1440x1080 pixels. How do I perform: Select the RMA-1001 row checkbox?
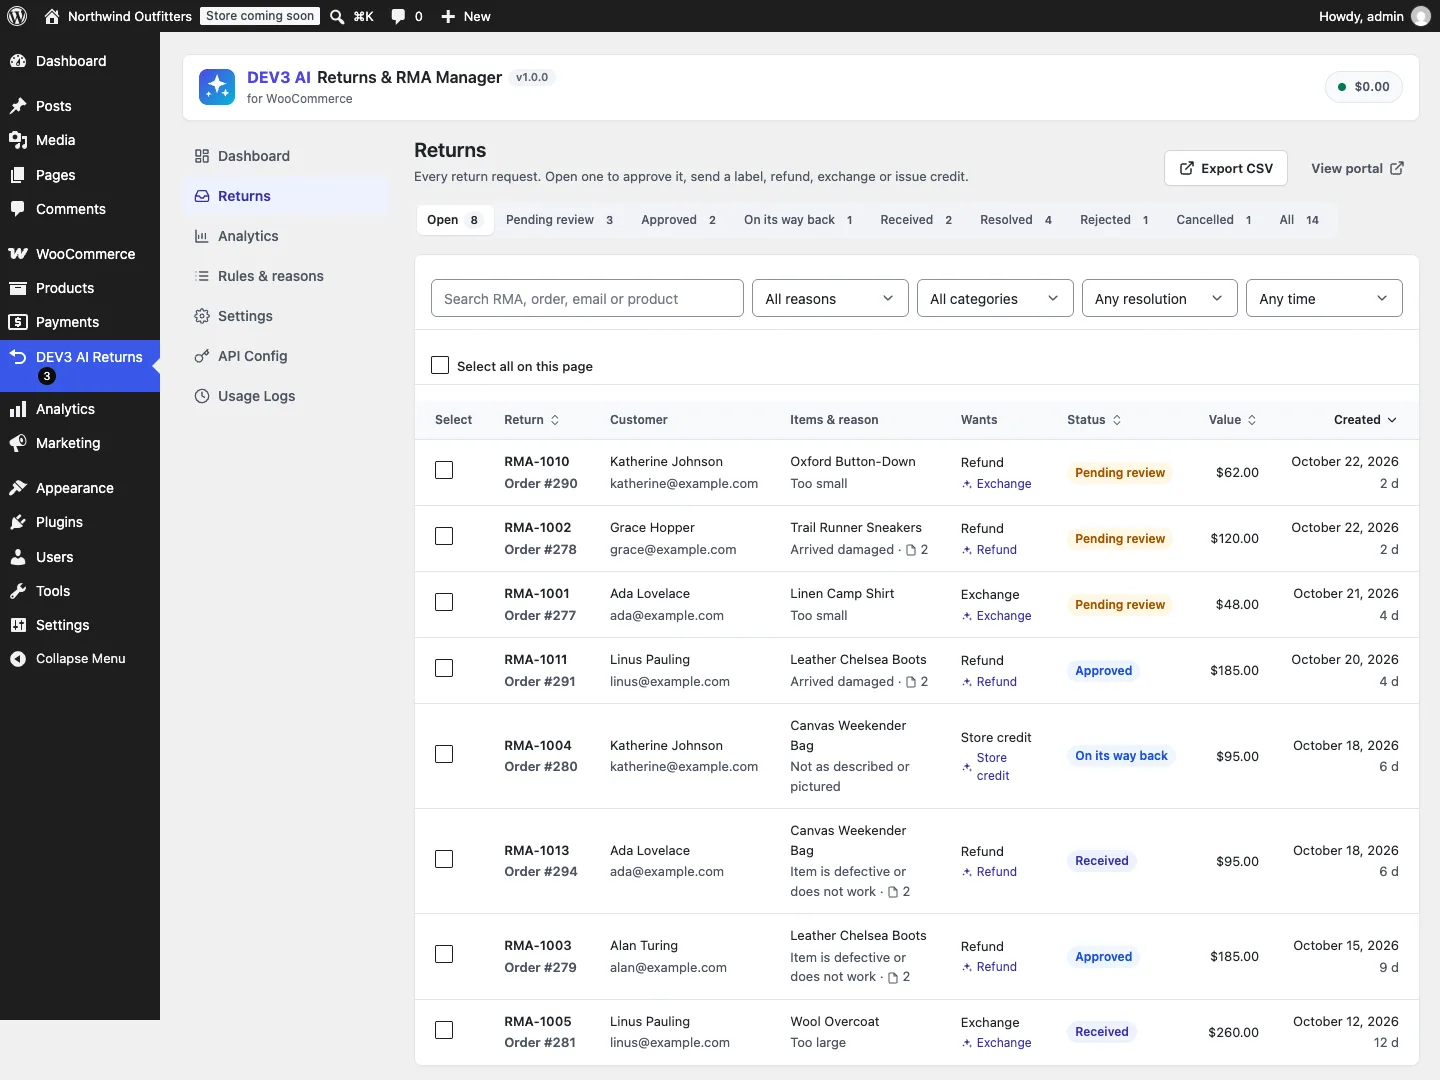444,602
